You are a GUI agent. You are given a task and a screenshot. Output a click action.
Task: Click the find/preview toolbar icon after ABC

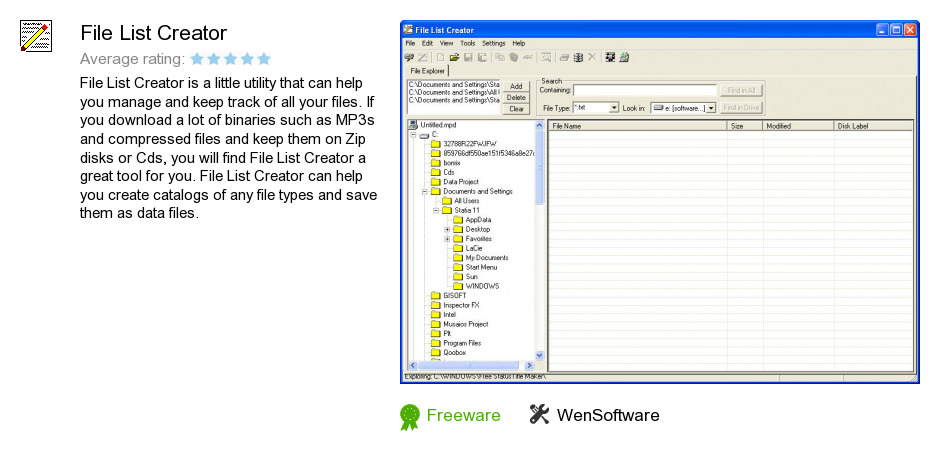point(546,58)
